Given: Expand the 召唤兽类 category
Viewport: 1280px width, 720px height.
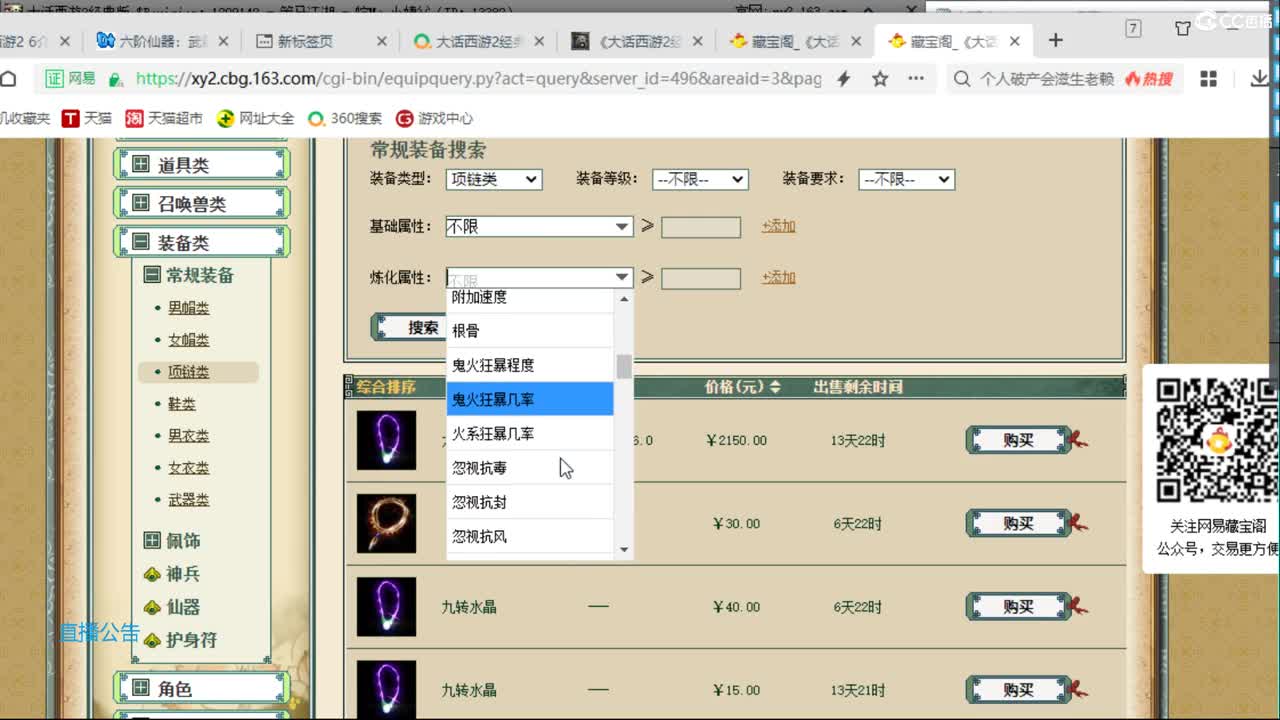Looking at the screenshot, I should pyautogui.click(x=201, y=203).
